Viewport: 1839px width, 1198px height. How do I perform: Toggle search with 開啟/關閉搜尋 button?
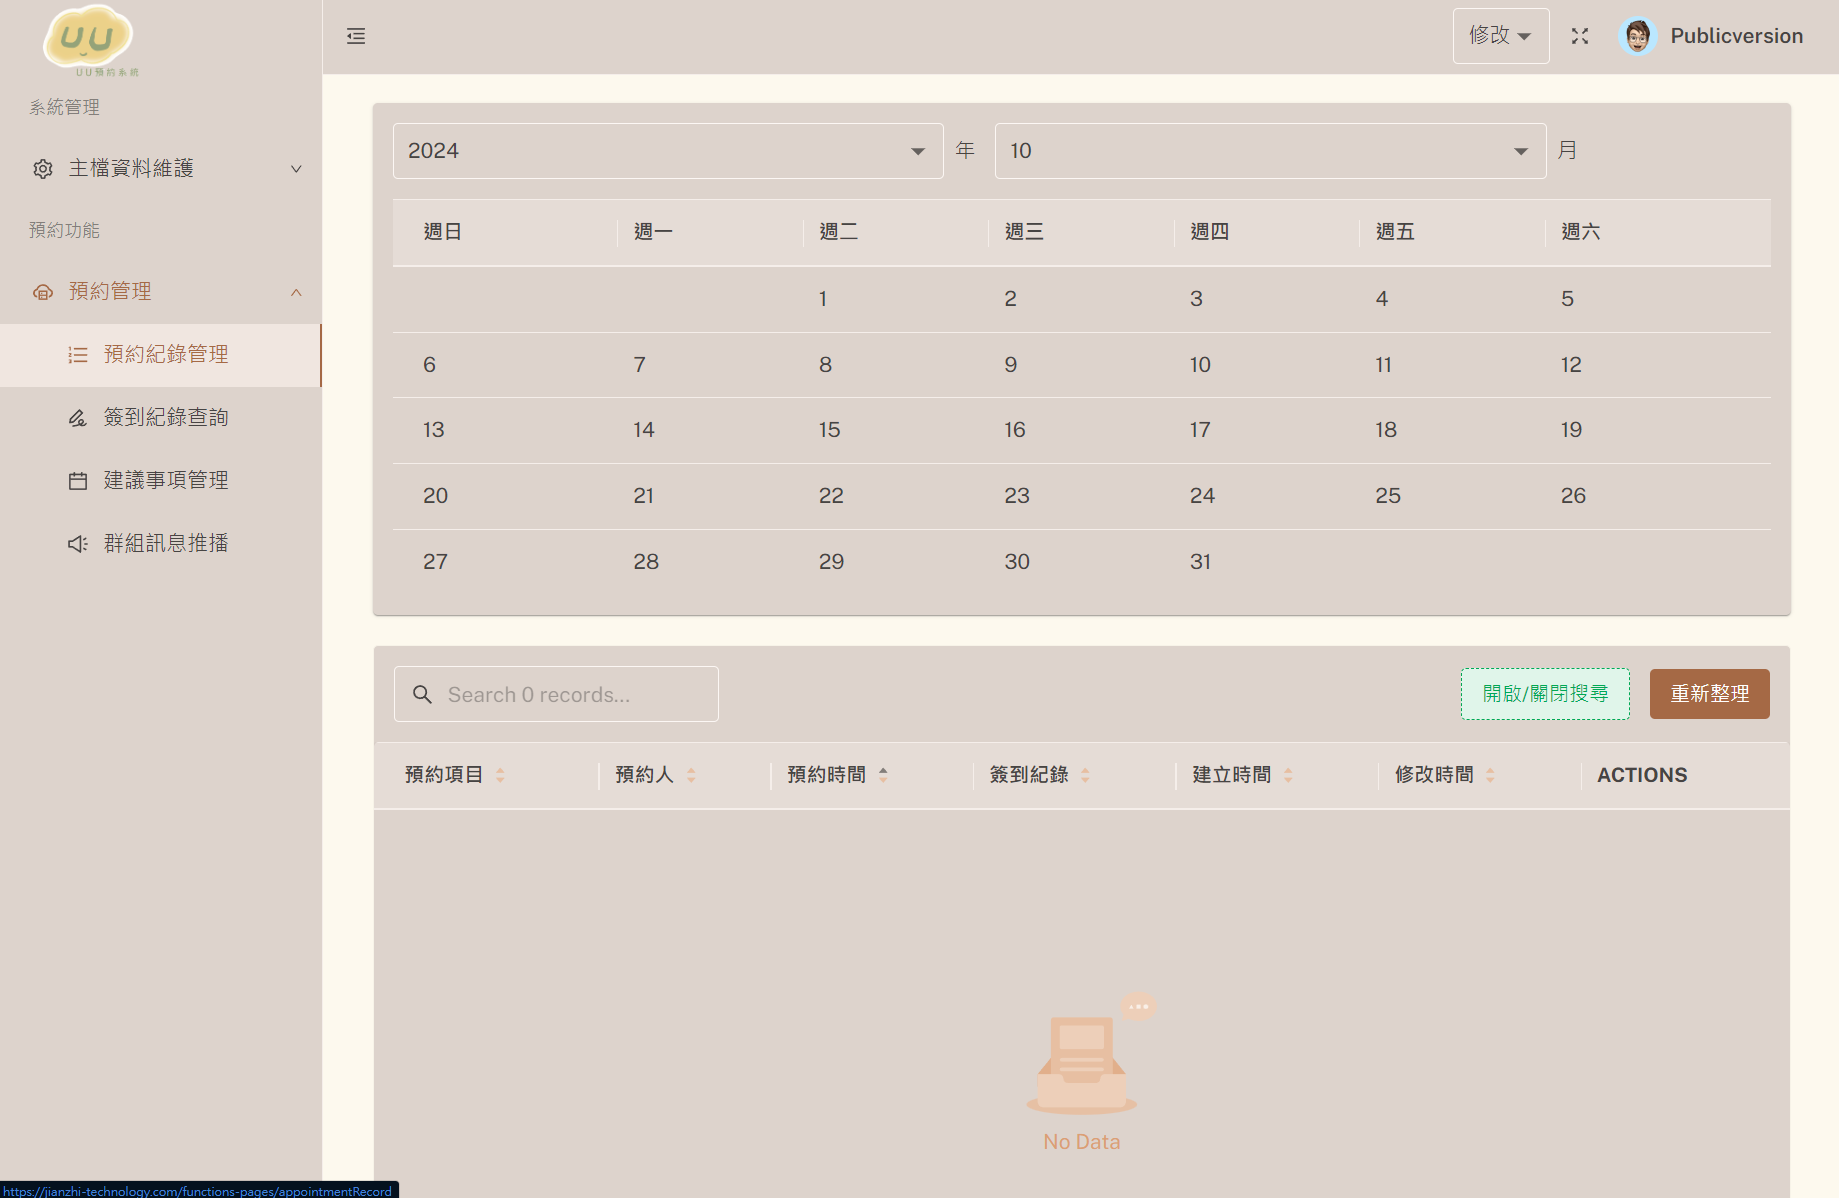pos(1544,693)
